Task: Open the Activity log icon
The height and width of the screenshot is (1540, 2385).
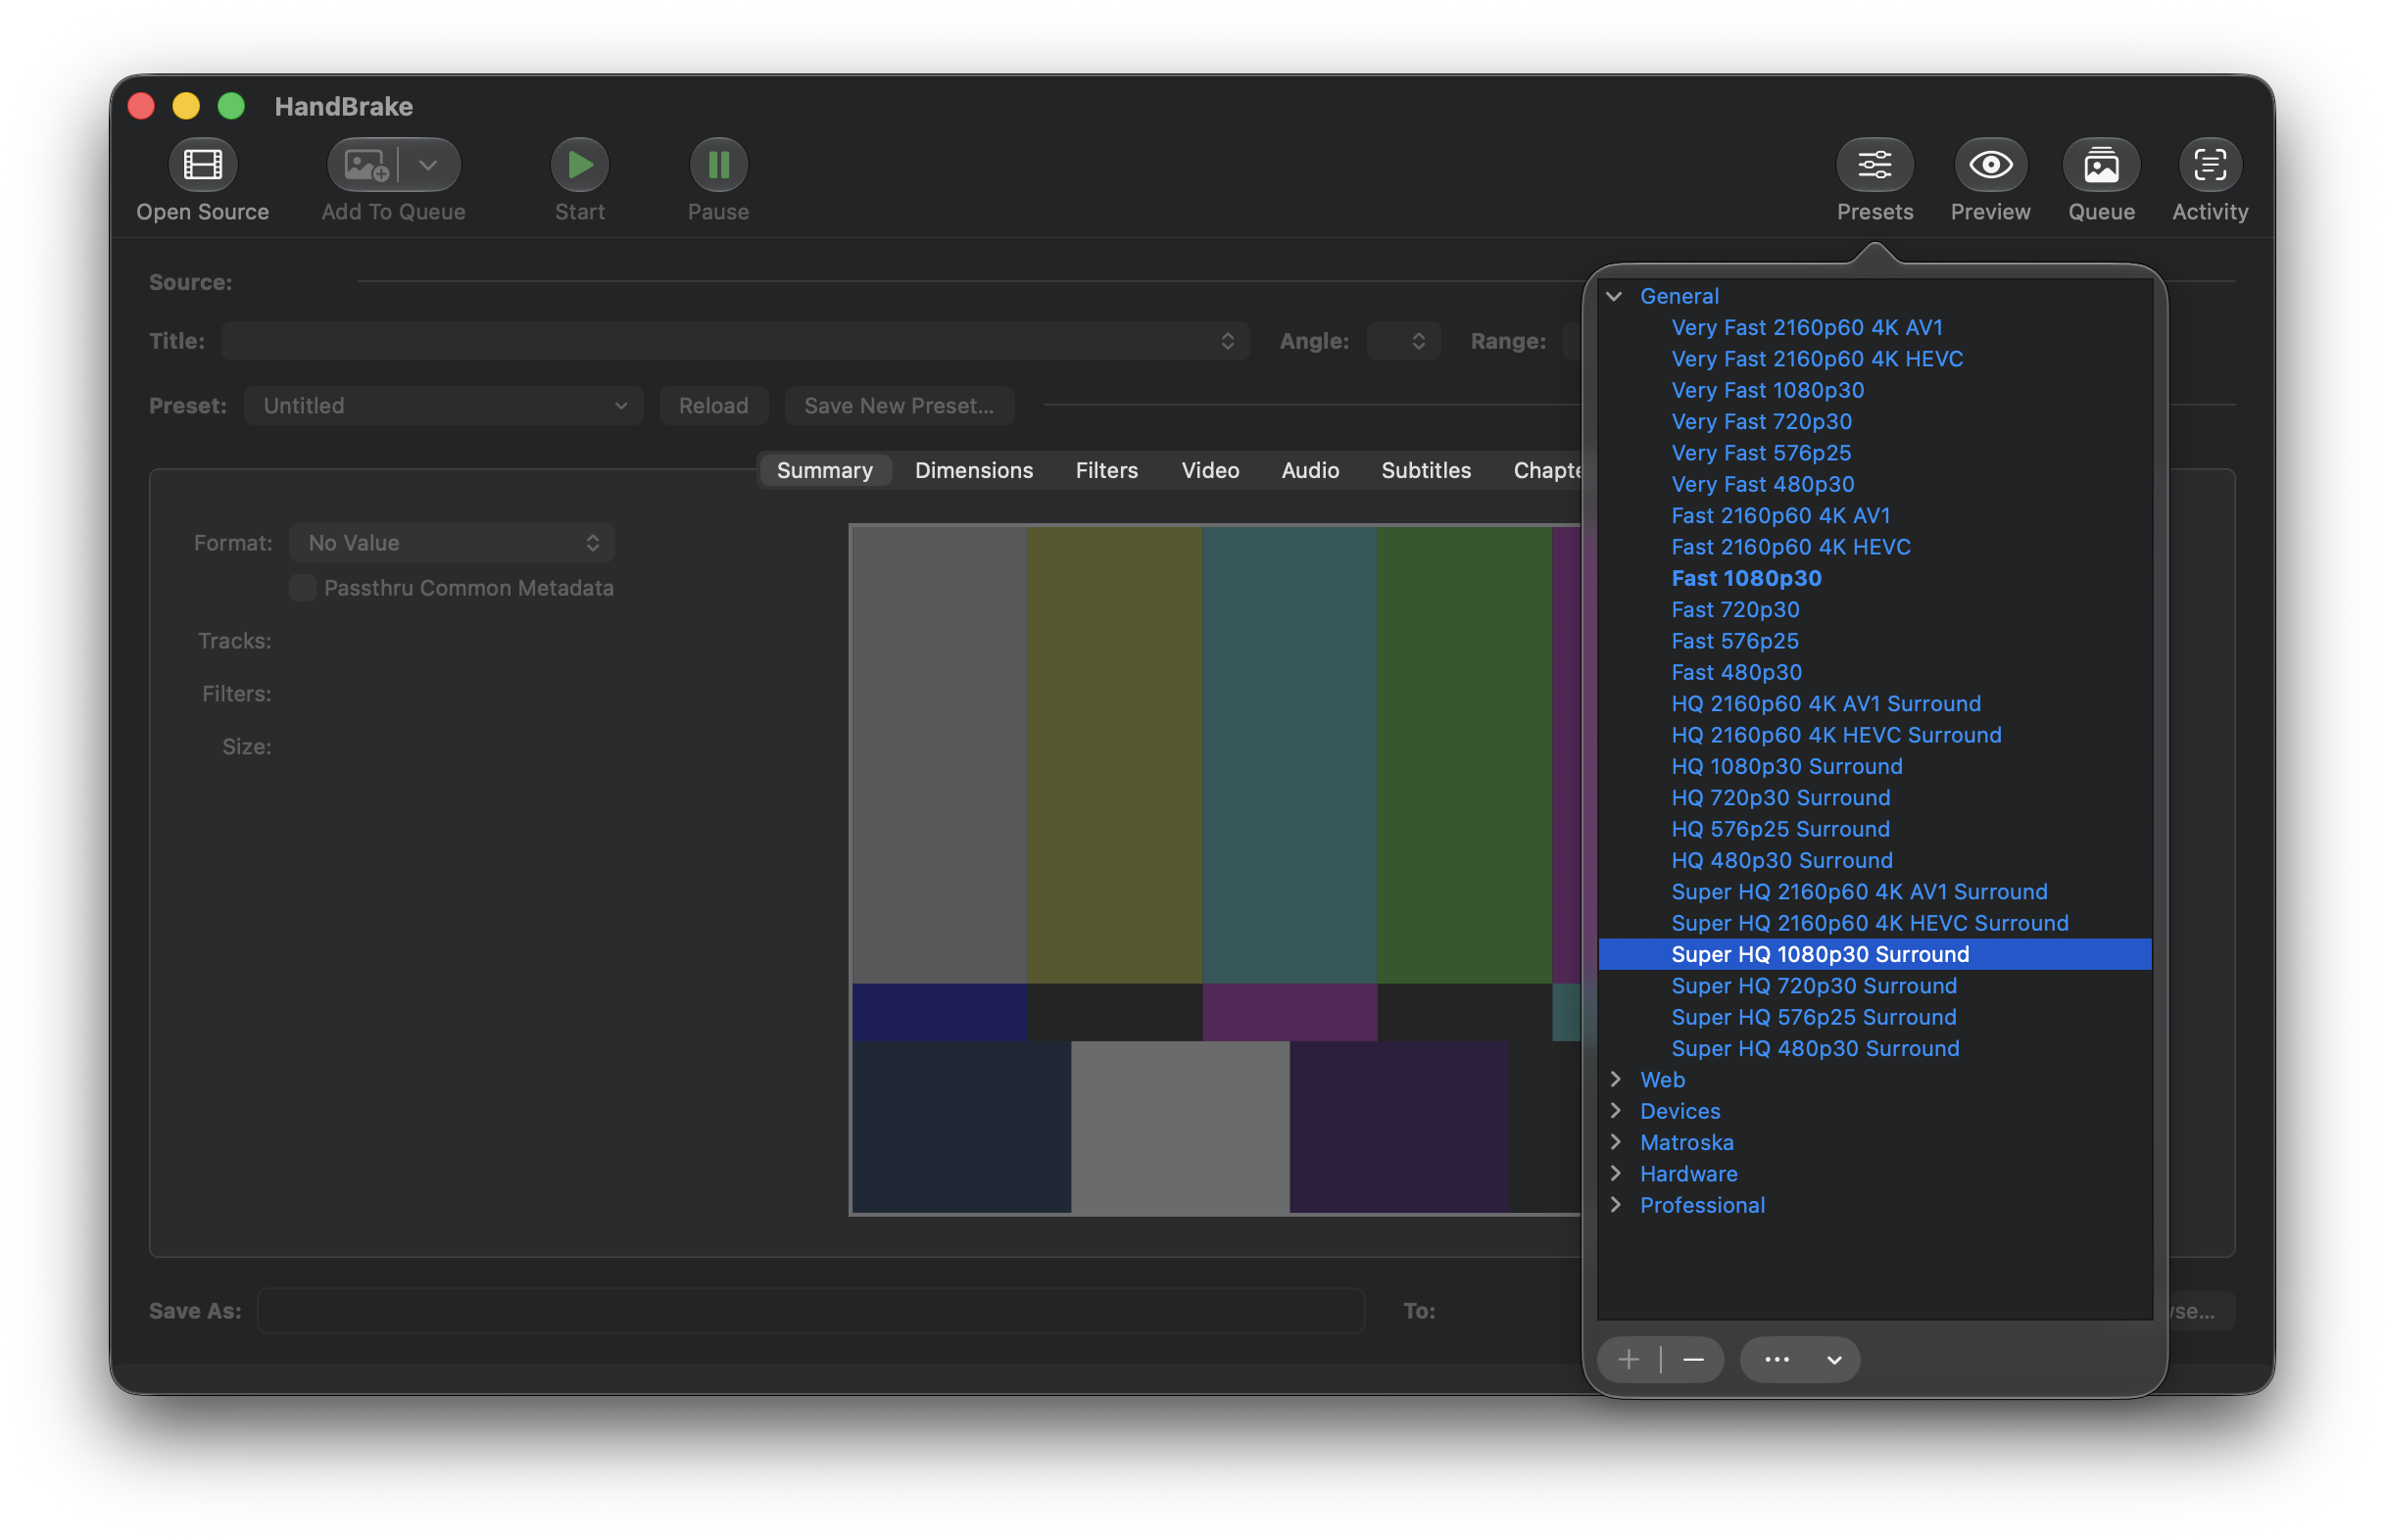Action: (2210, 165)
